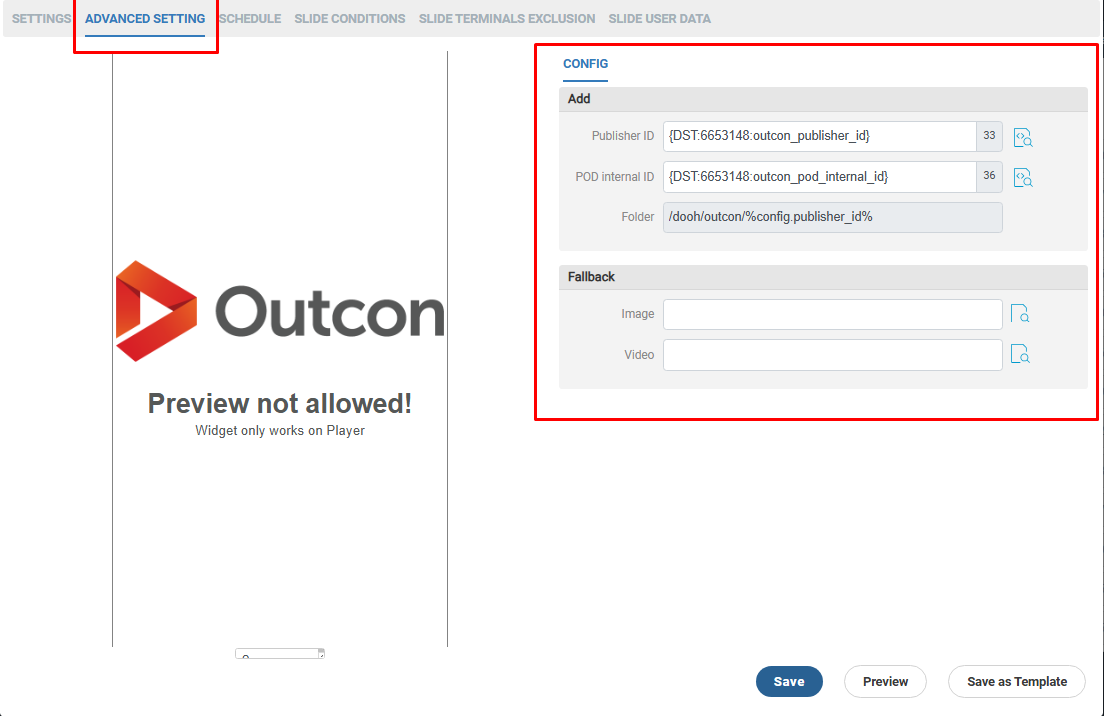Browse file for Fallback Image

pos(1020,313)
